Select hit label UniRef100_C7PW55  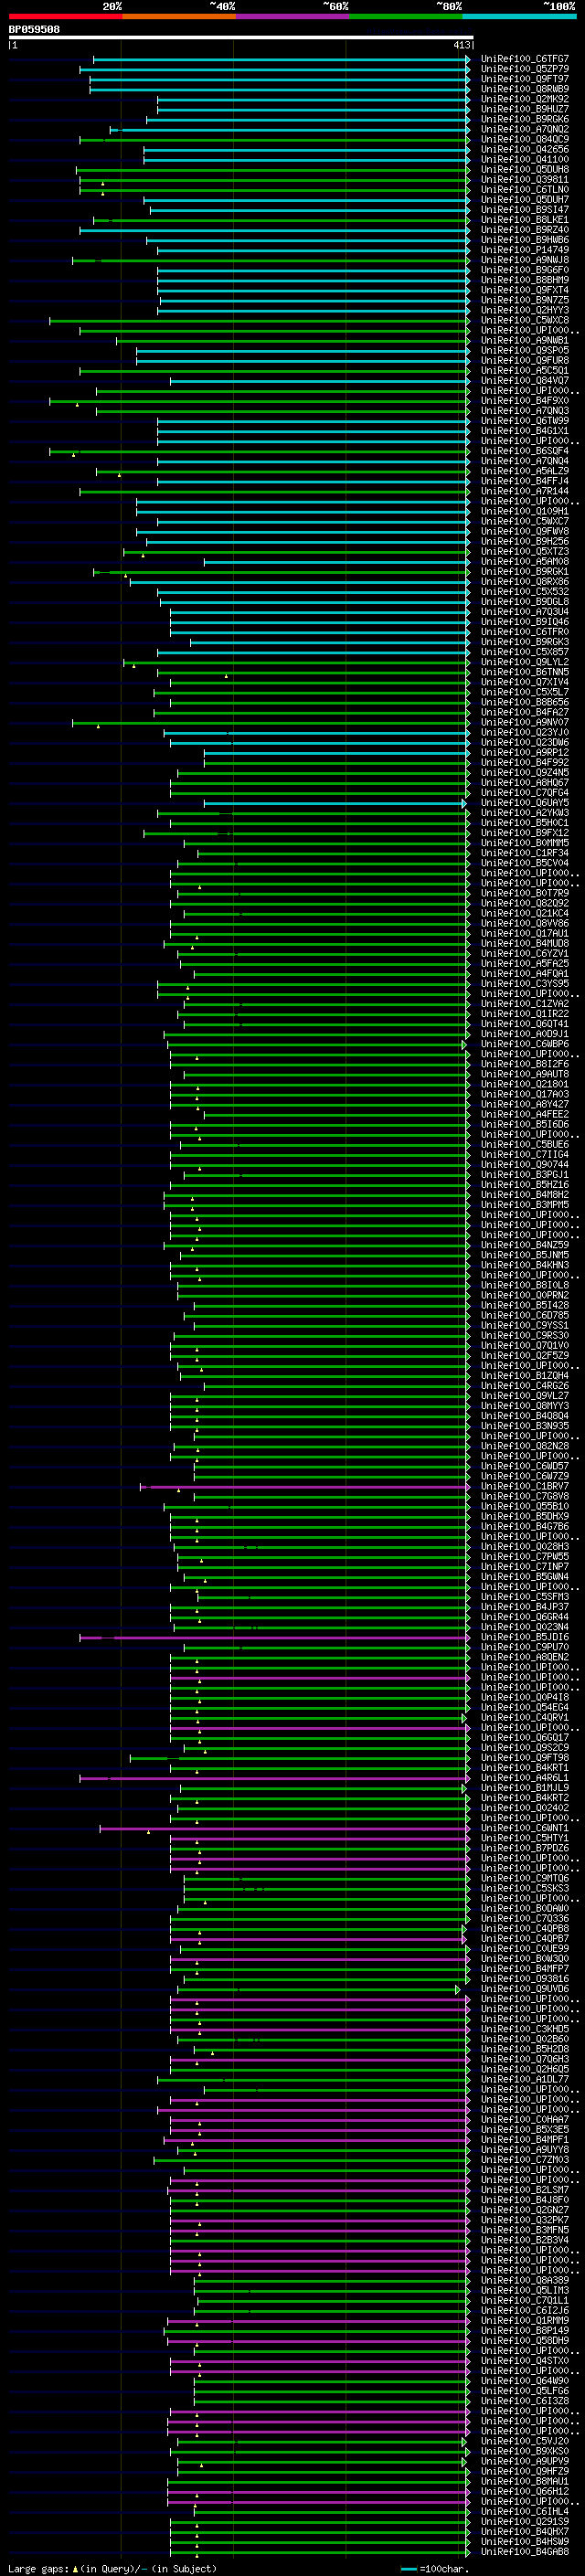[524, 1556]
